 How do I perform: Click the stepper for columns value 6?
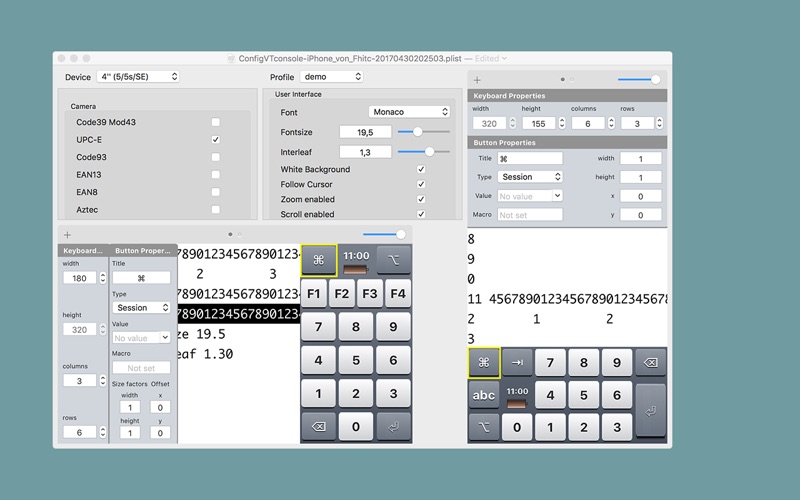tap(611, 123)
